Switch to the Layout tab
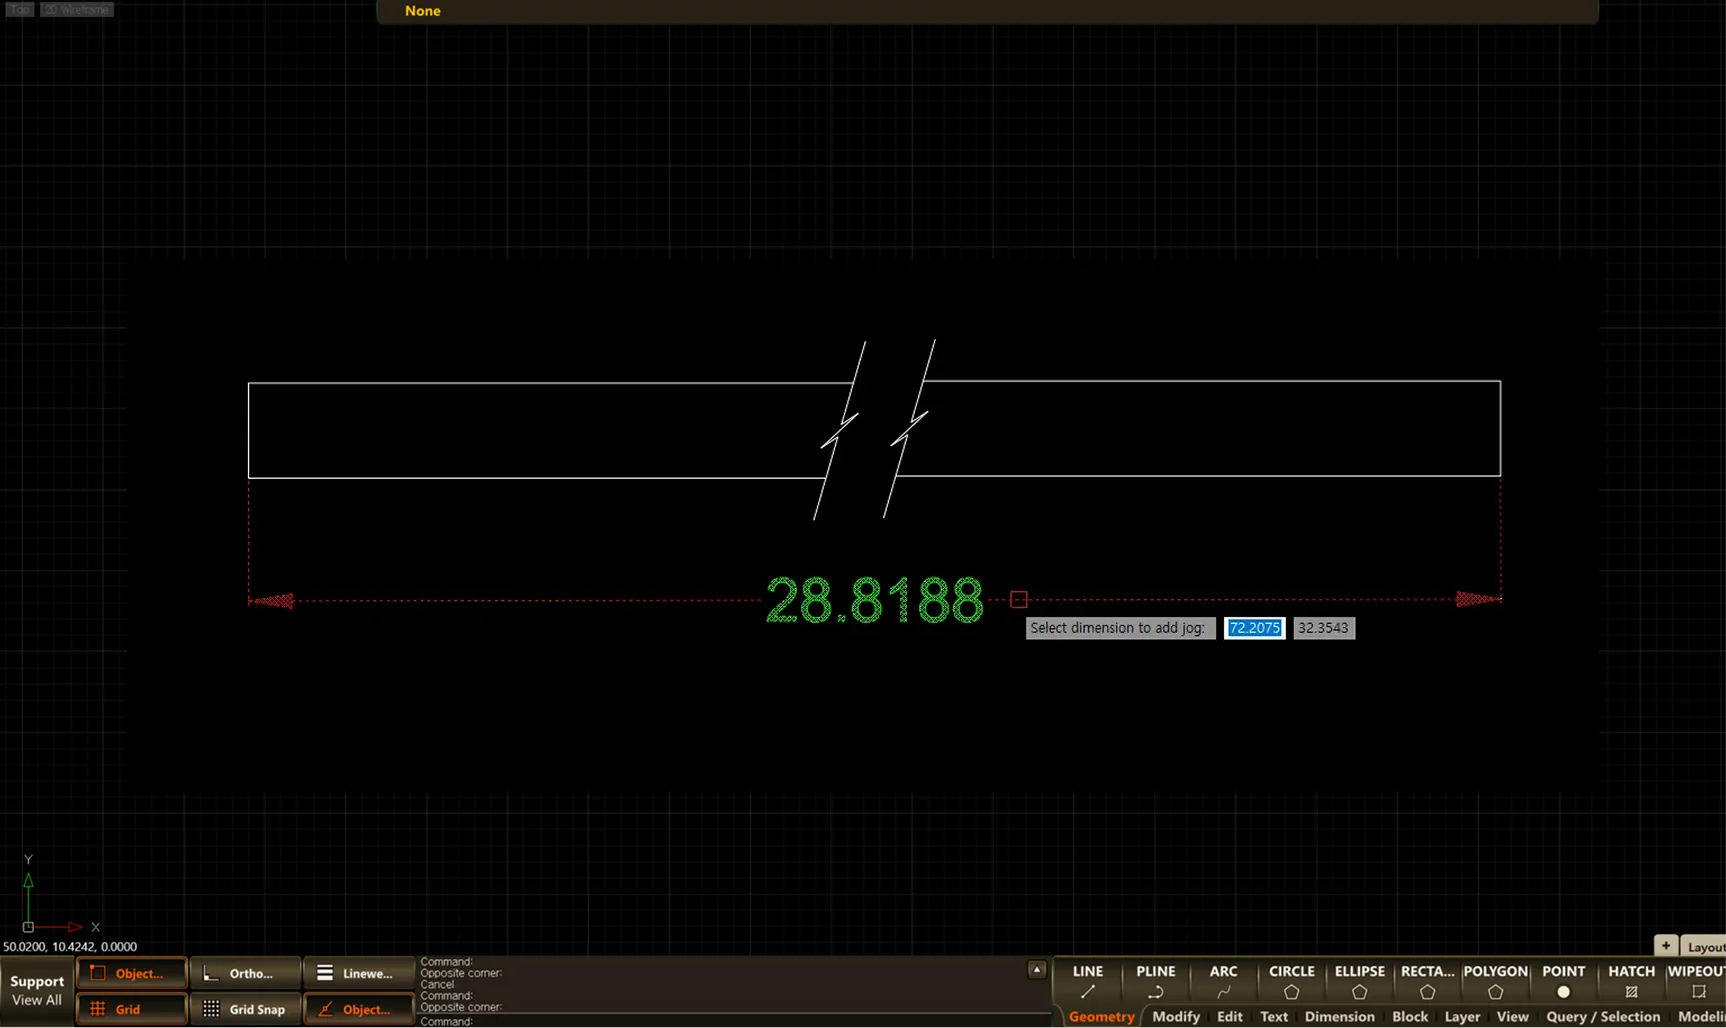Image resolution: width=1726 pixels, height=1028 pixels. pyautogui.click(x=1704, y=946)
